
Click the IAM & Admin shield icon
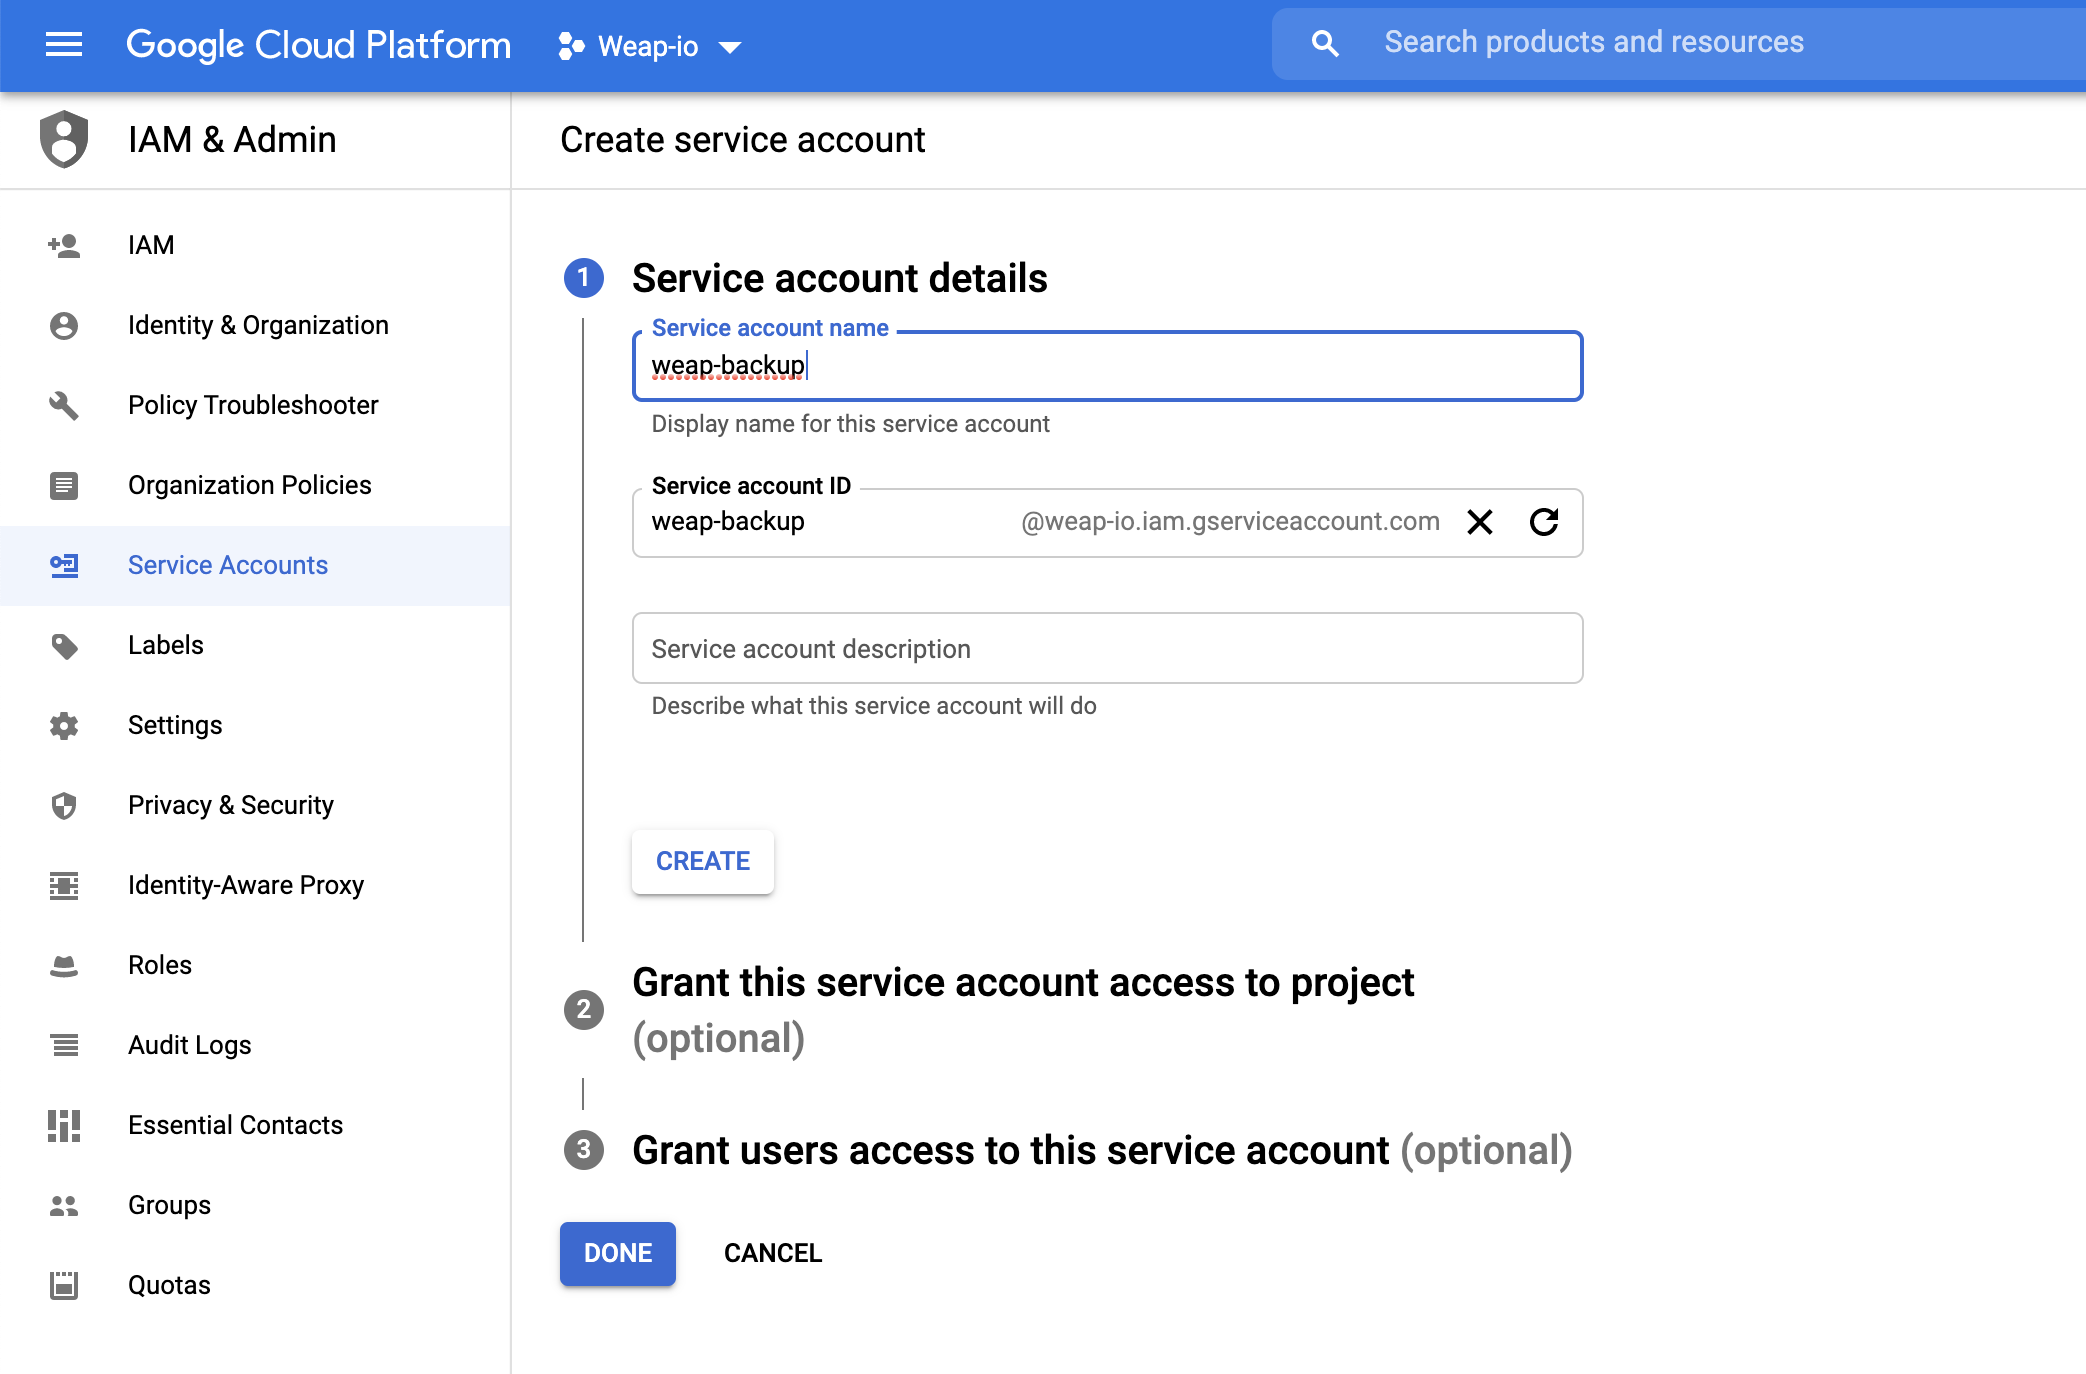point(64,139)
